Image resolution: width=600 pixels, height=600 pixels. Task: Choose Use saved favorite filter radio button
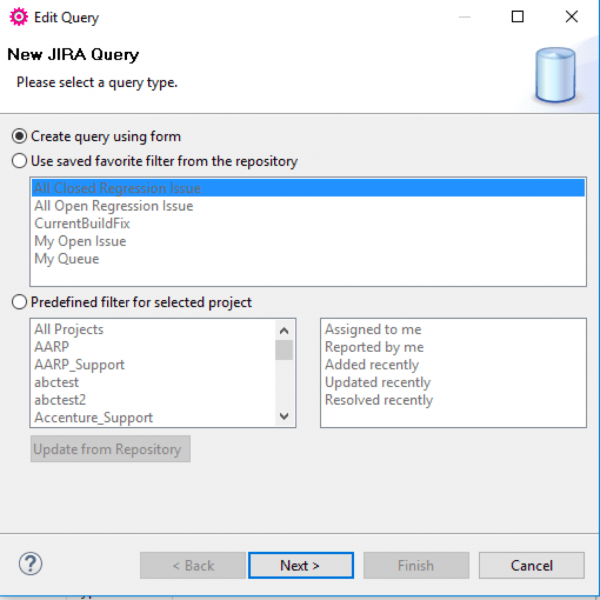pyautogui.click(x=19, y=161)
